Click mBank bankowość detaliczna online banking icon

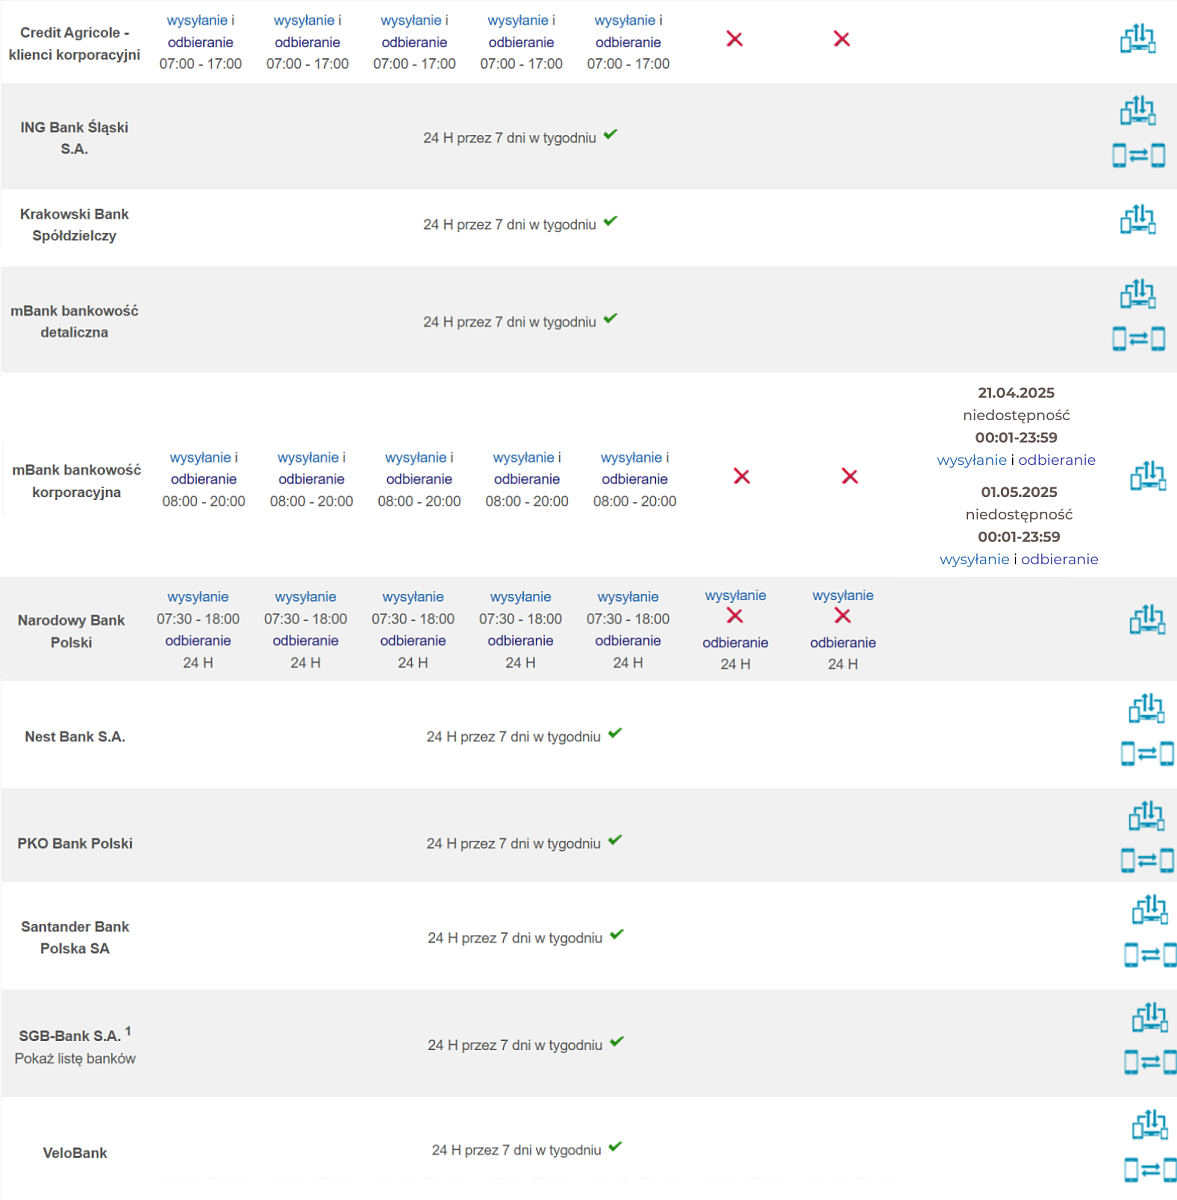1138,294
